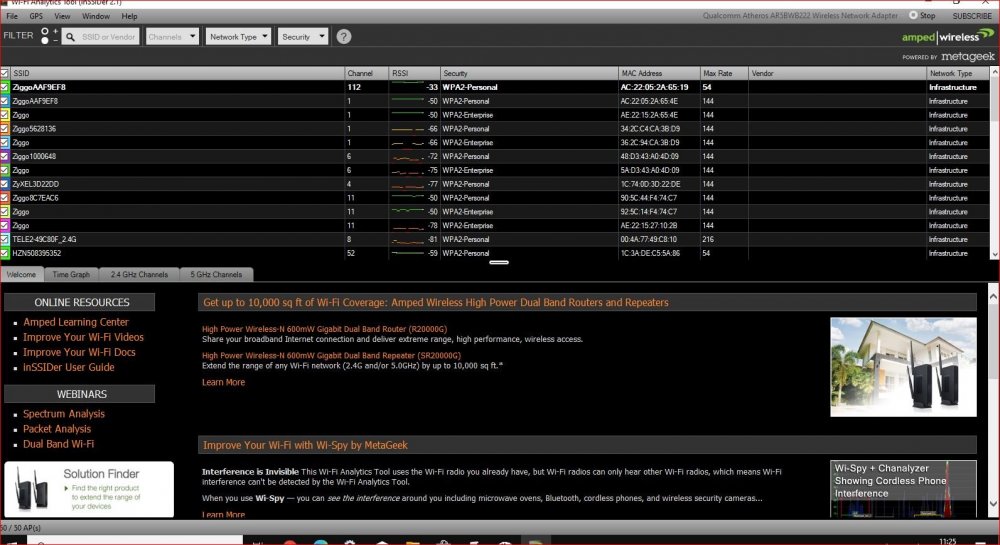
Task: Sort by the Vendor column header
Action: [x=837, y=73]
